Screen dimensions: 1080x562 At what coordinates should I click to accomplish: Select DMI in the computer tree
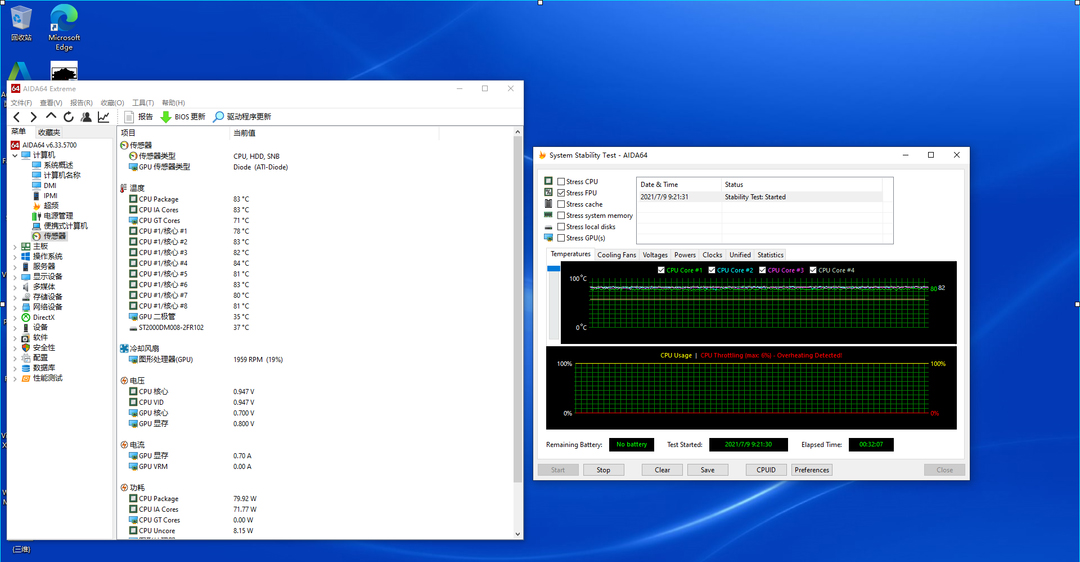point(50,185)
